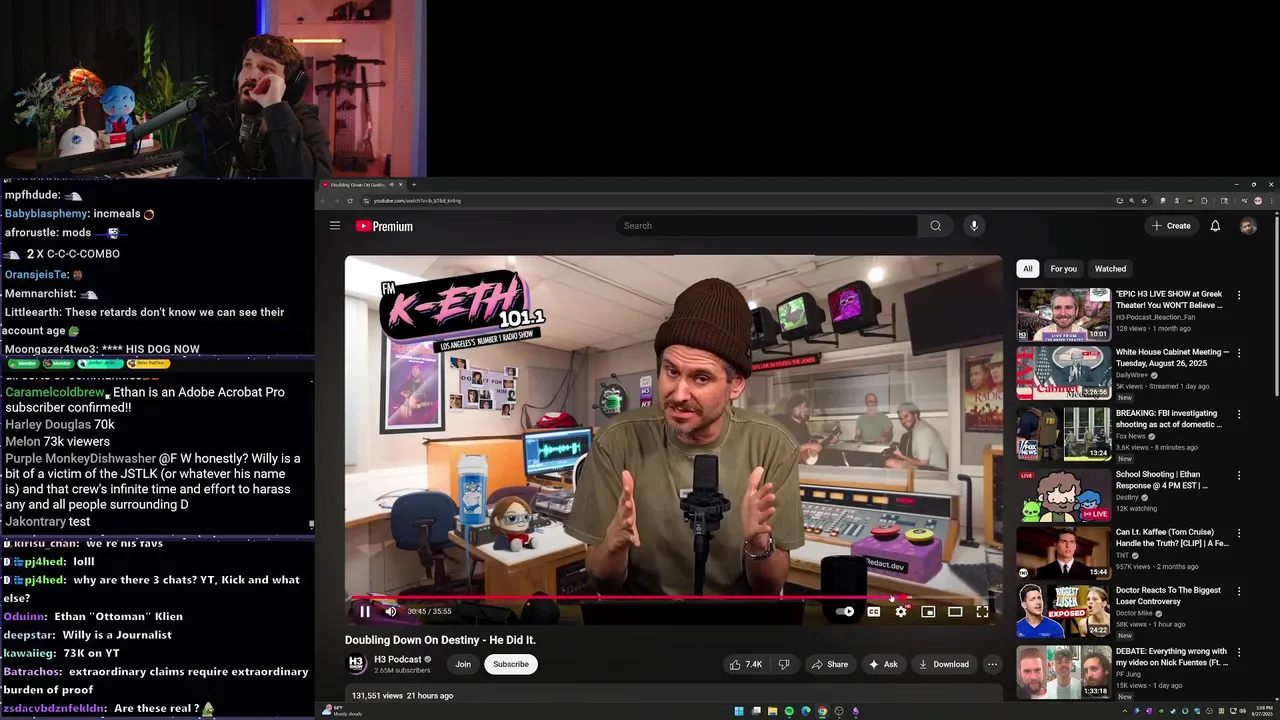The width and height of the screenshot is (1280, 720).
Task: Toggle the autoplay switch in player
Action: click(846, 611)
